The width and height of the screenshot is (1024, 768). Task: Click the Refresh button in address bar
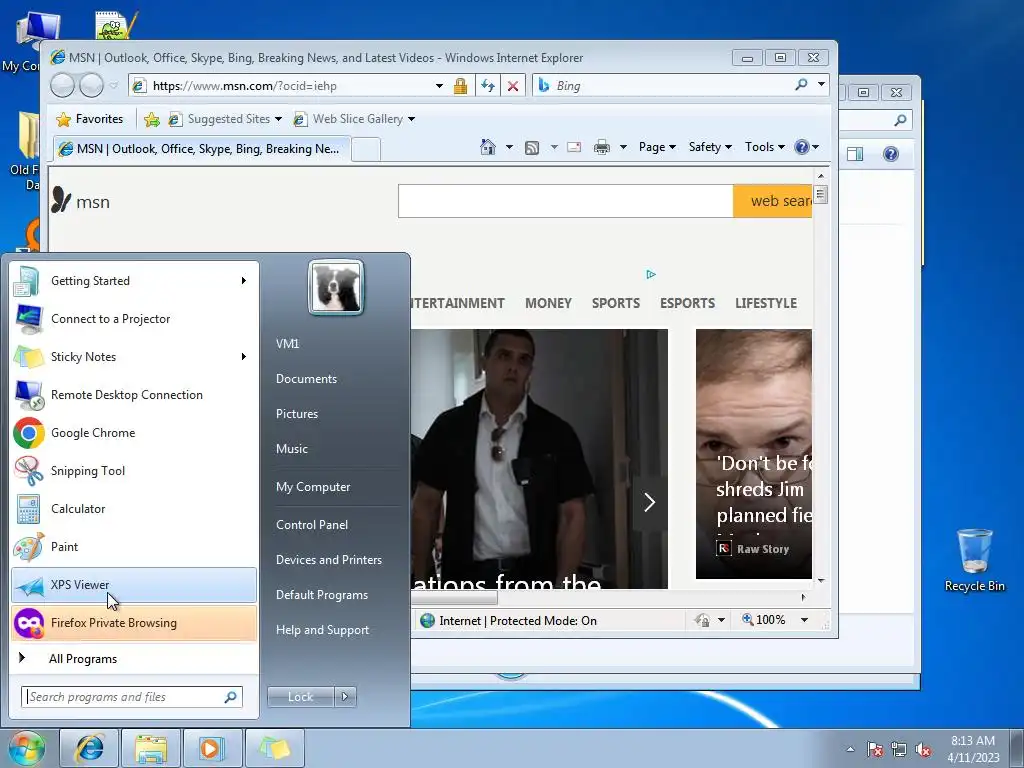pyautogui.click(x=488, y=86)
